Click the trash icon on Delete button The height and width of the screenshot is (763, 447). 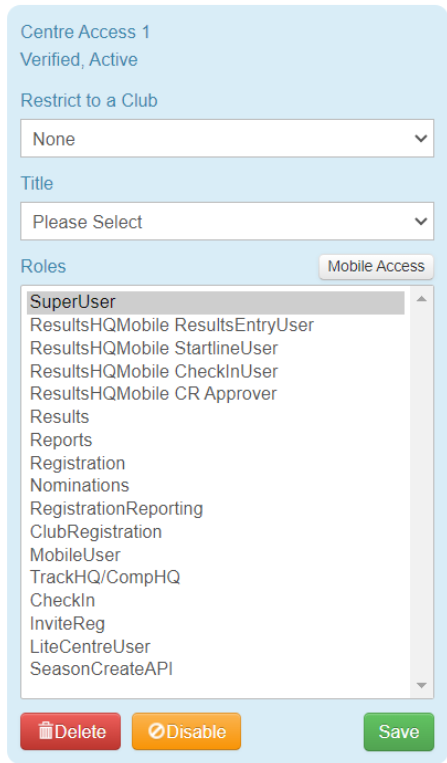(x=46, y=731)
